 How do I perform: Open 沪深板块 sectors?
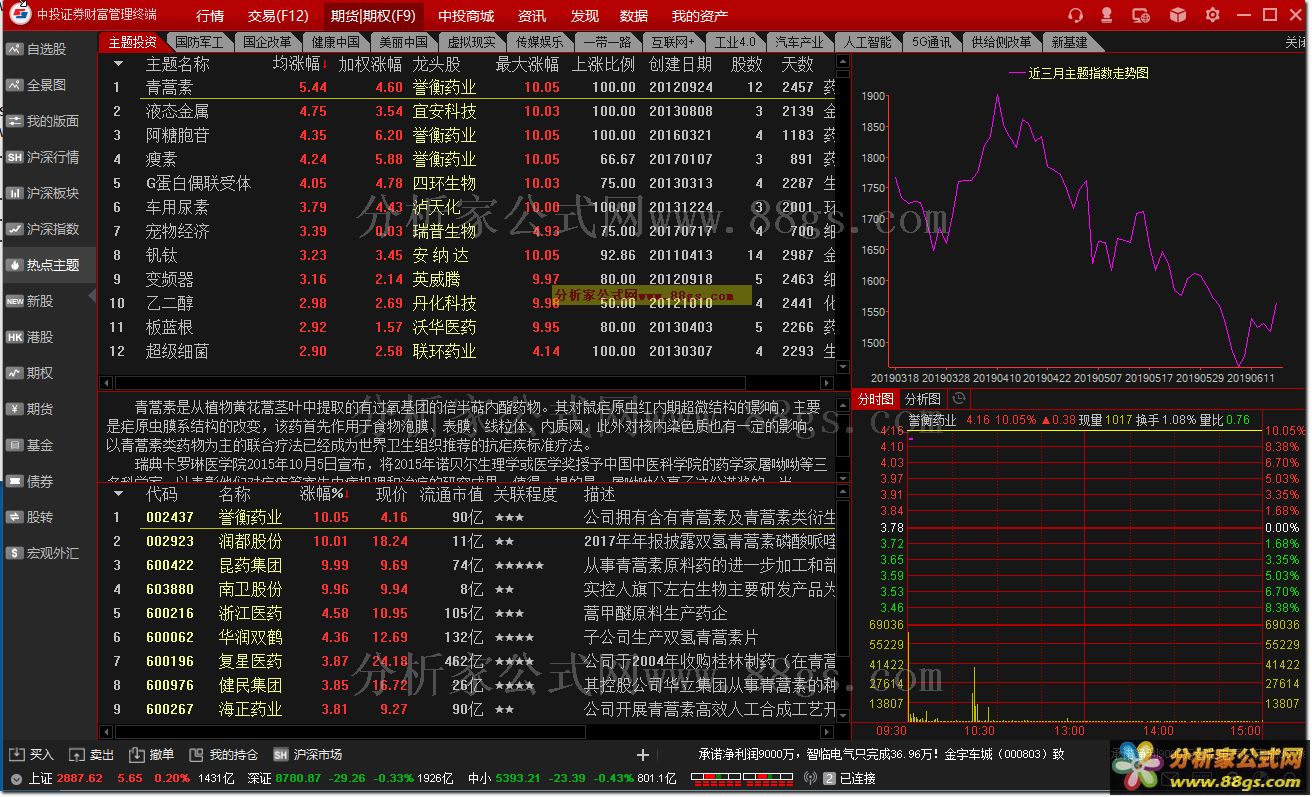click(x=48, y=193)
